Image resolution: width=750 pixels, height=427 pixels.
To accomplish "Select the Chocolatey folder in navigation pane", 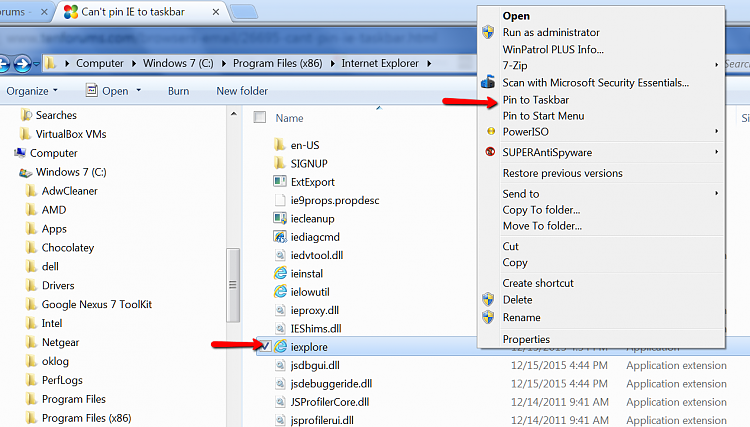I will tap(67, 247).
